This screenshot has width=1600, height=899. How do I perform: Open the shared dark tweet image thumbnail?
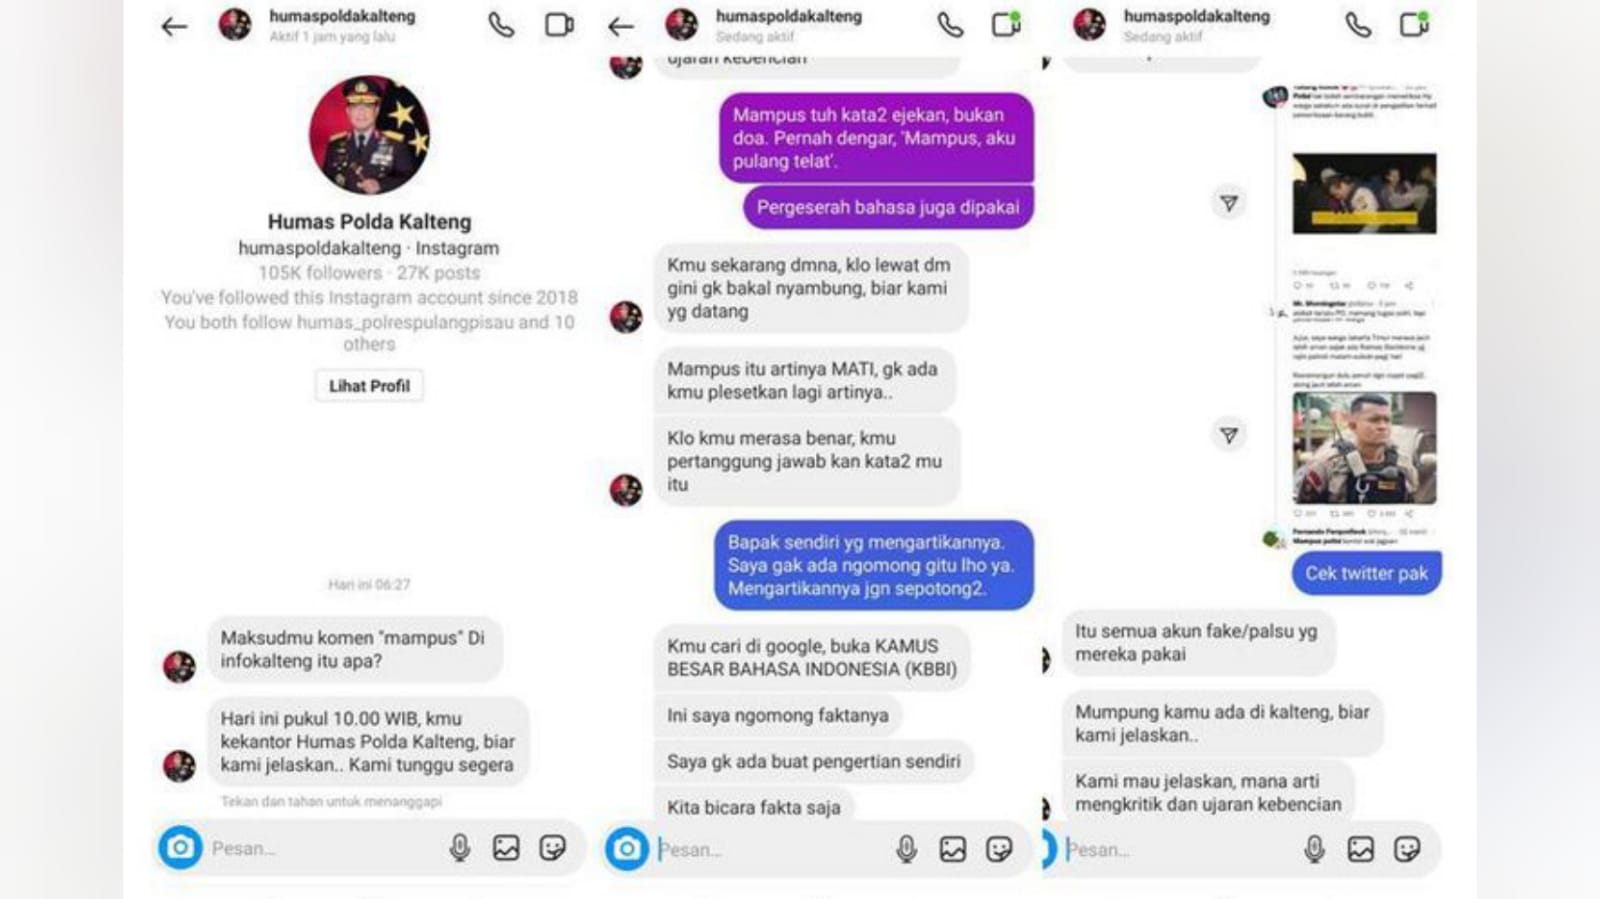[x=1364, y=194]
